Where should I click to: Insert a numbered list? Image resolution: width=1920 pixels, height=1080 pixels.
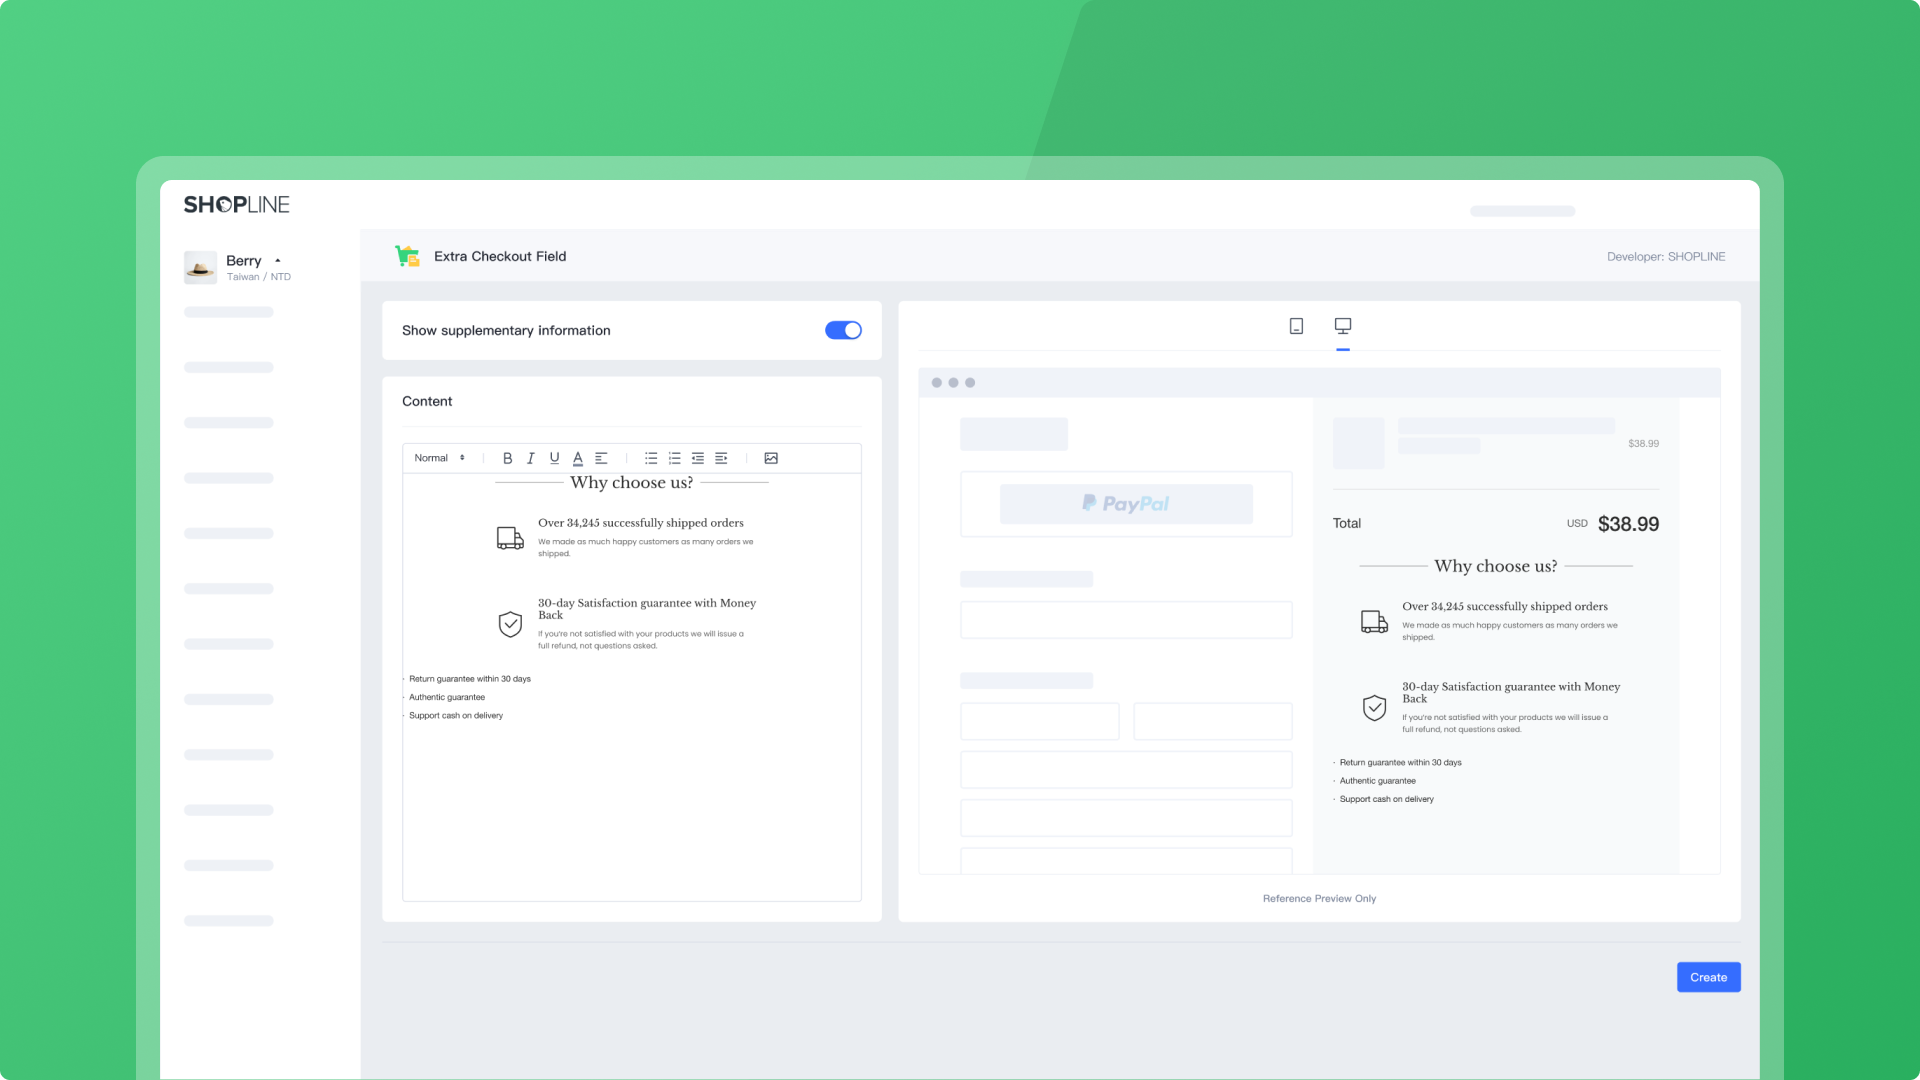(x=675, y=458)
